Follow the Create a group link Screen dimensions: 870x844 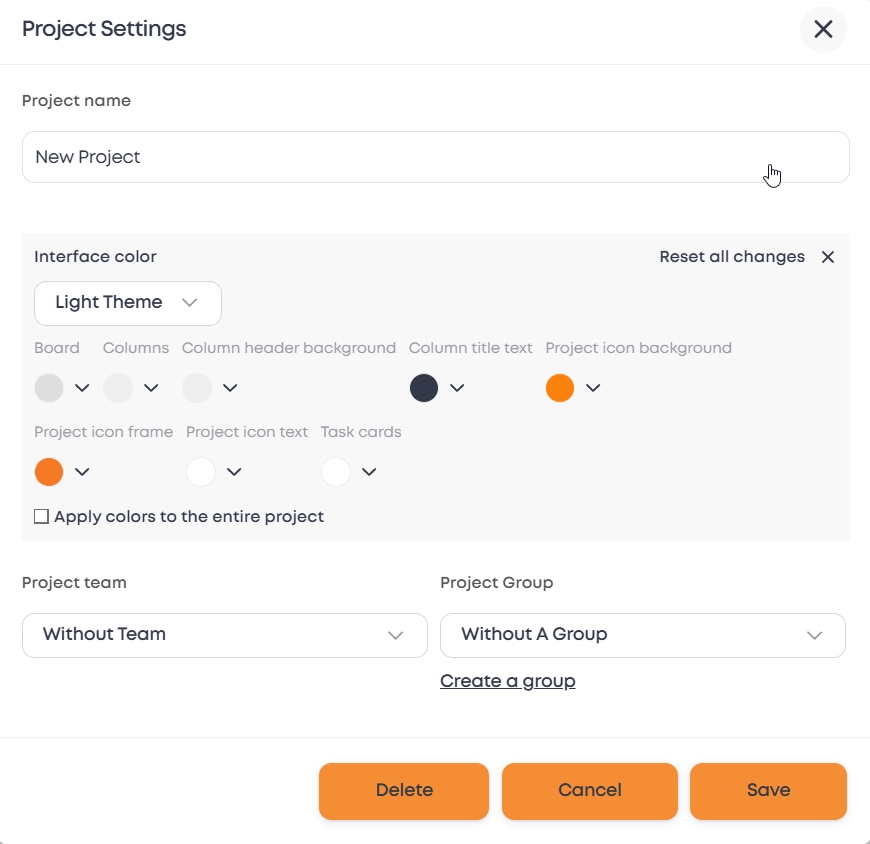[x=508, y=681]
